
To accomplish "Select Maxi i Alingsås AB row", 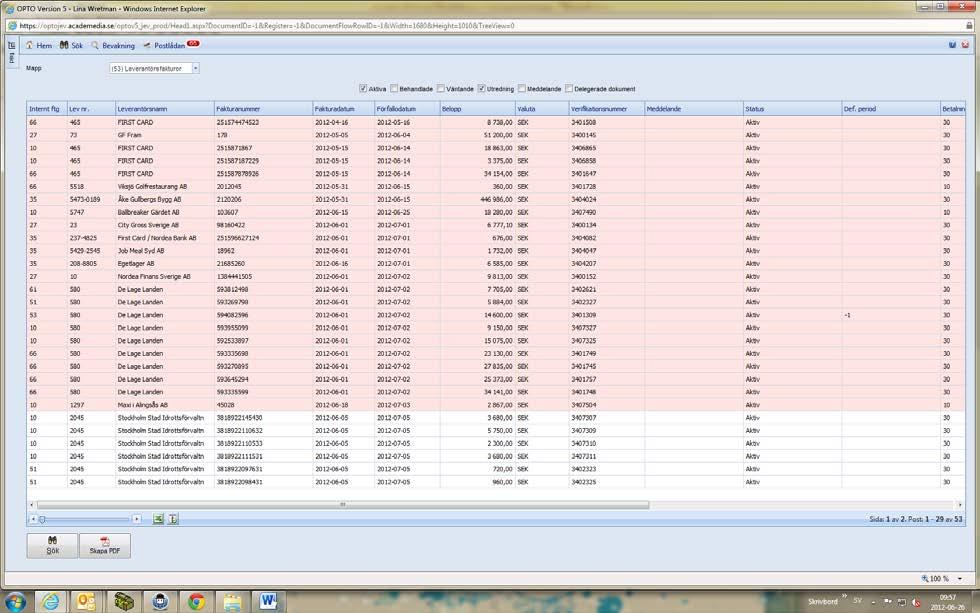I will pyautogui.click(x=496, y=405).
